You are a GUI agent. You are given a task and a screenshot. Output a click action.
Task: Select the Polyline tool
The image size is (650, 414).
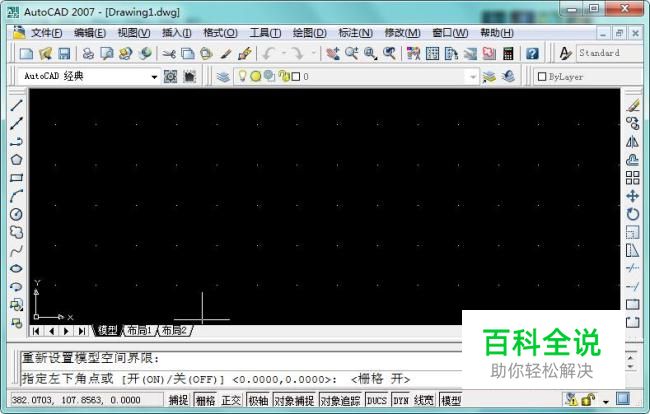coord(16,142)
